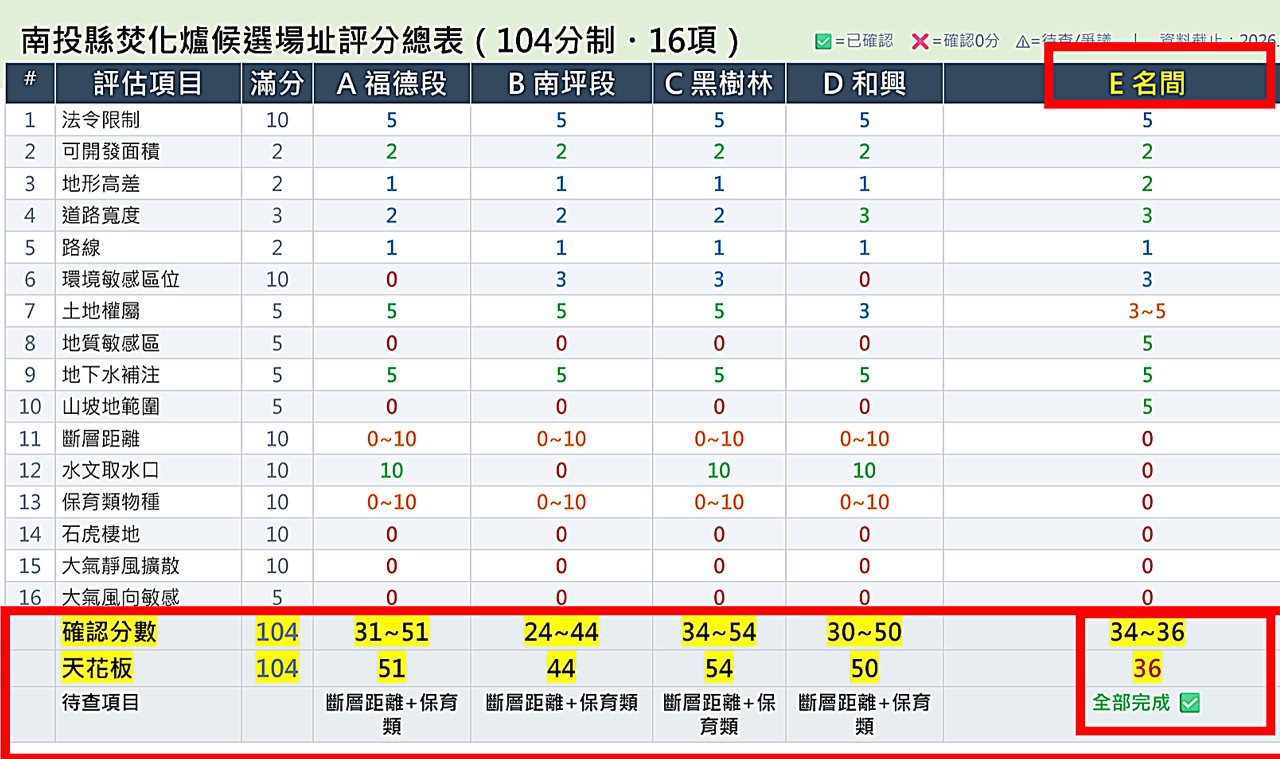Click the C 黑樹林 column header

[719, 84]
